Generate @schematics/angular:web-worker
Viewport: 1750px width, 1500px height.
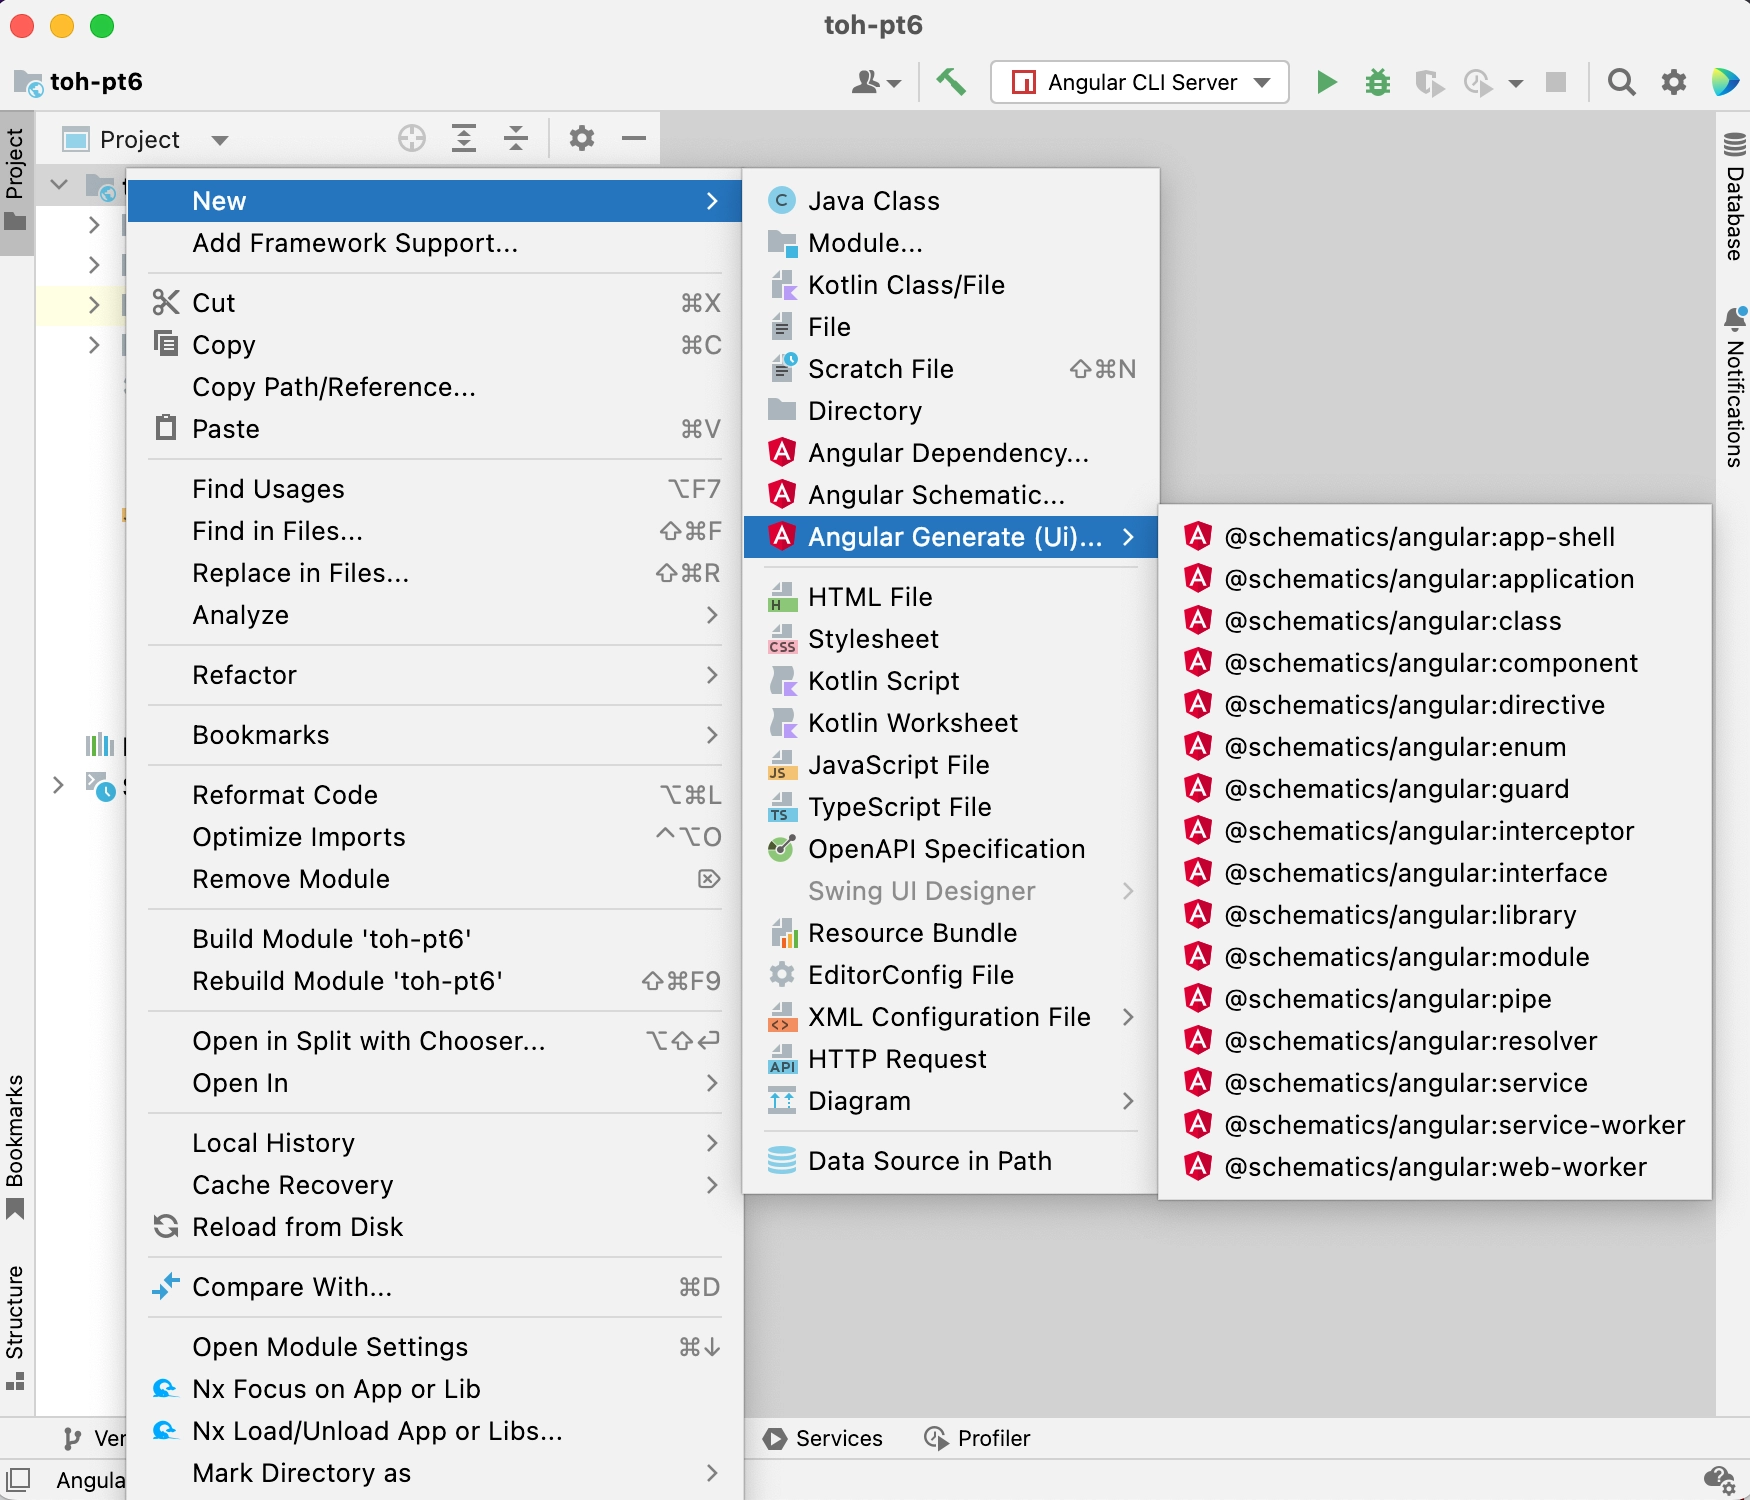pyautogui.click(x=1435, y=1167)
